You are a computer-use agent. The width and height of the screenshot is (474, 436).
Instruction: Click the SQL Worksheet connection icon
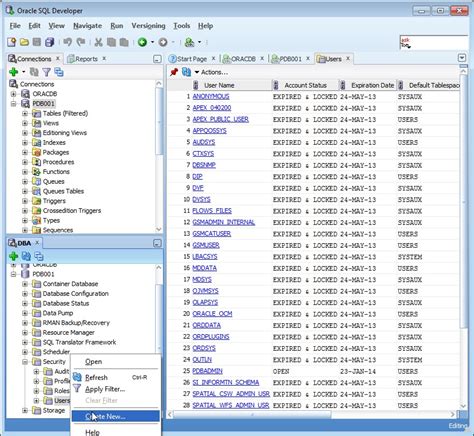pyautogui.click(x=189, y=42)
